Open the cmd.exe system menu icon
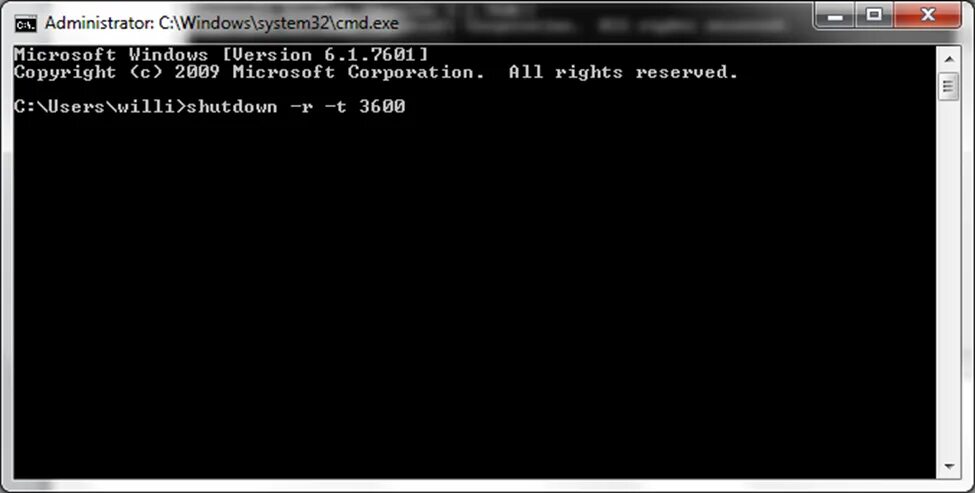Image resolution: width=975 pixels, height=493 pixels. [25, 24]
